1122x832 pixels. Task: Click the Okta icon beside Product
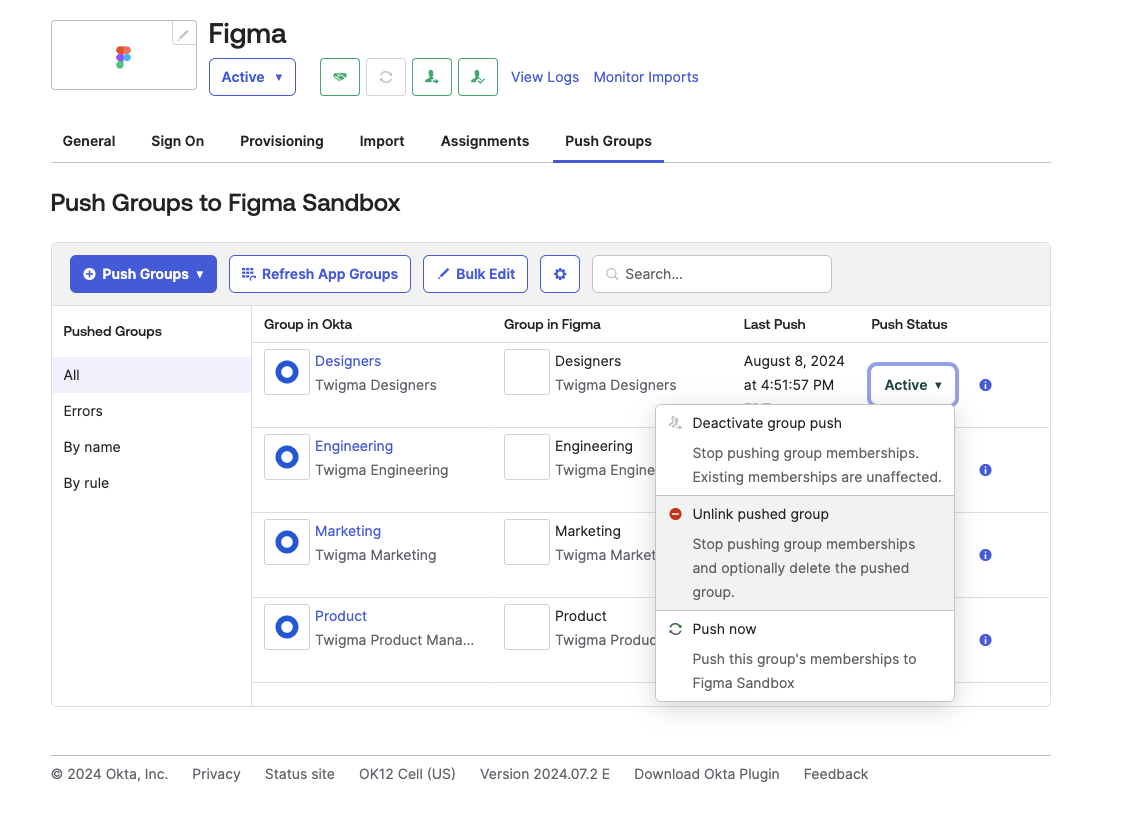point(287,627)
